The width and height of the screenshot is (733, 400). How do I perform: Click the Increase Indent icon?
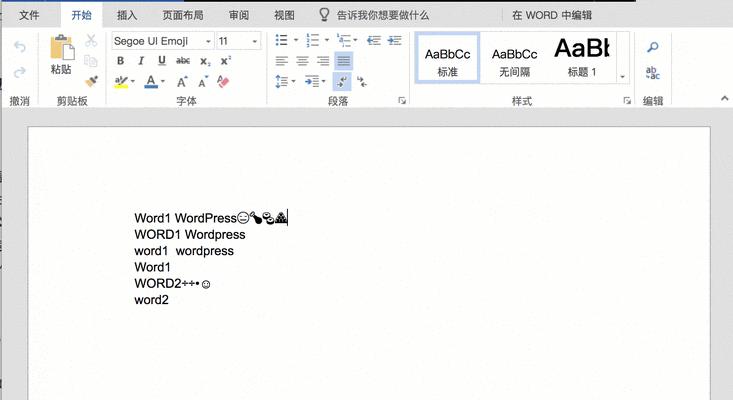(394, 41)
